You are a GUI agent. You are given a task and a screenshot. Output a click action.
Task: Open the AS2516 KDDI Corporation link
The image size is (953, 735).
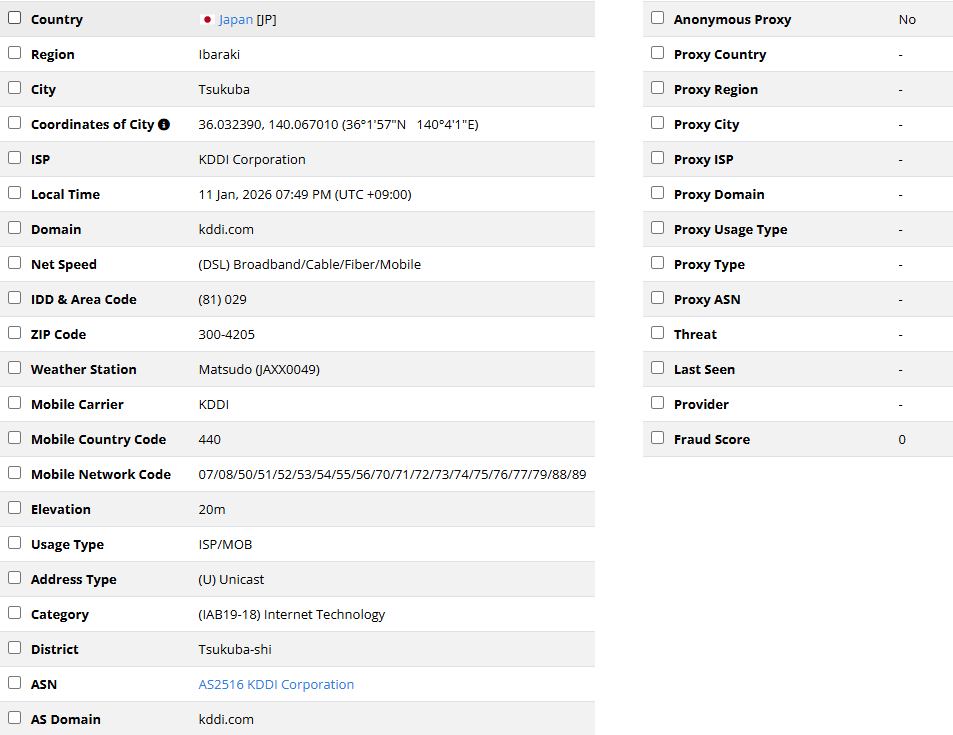pyautogui.click(x=276, y=684)
